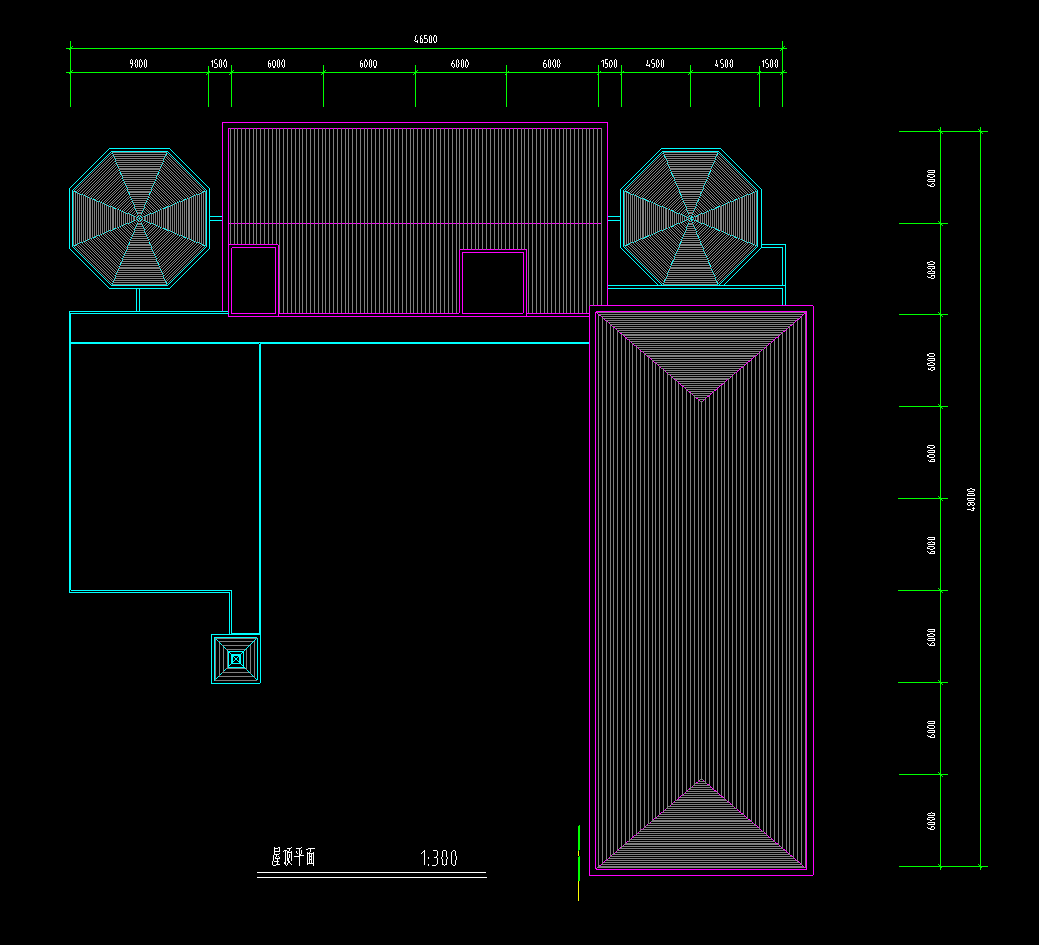Select the horizontal ridge line of top roof
This screenshot has height=945, width=1039.
click(x=417, y=223)
